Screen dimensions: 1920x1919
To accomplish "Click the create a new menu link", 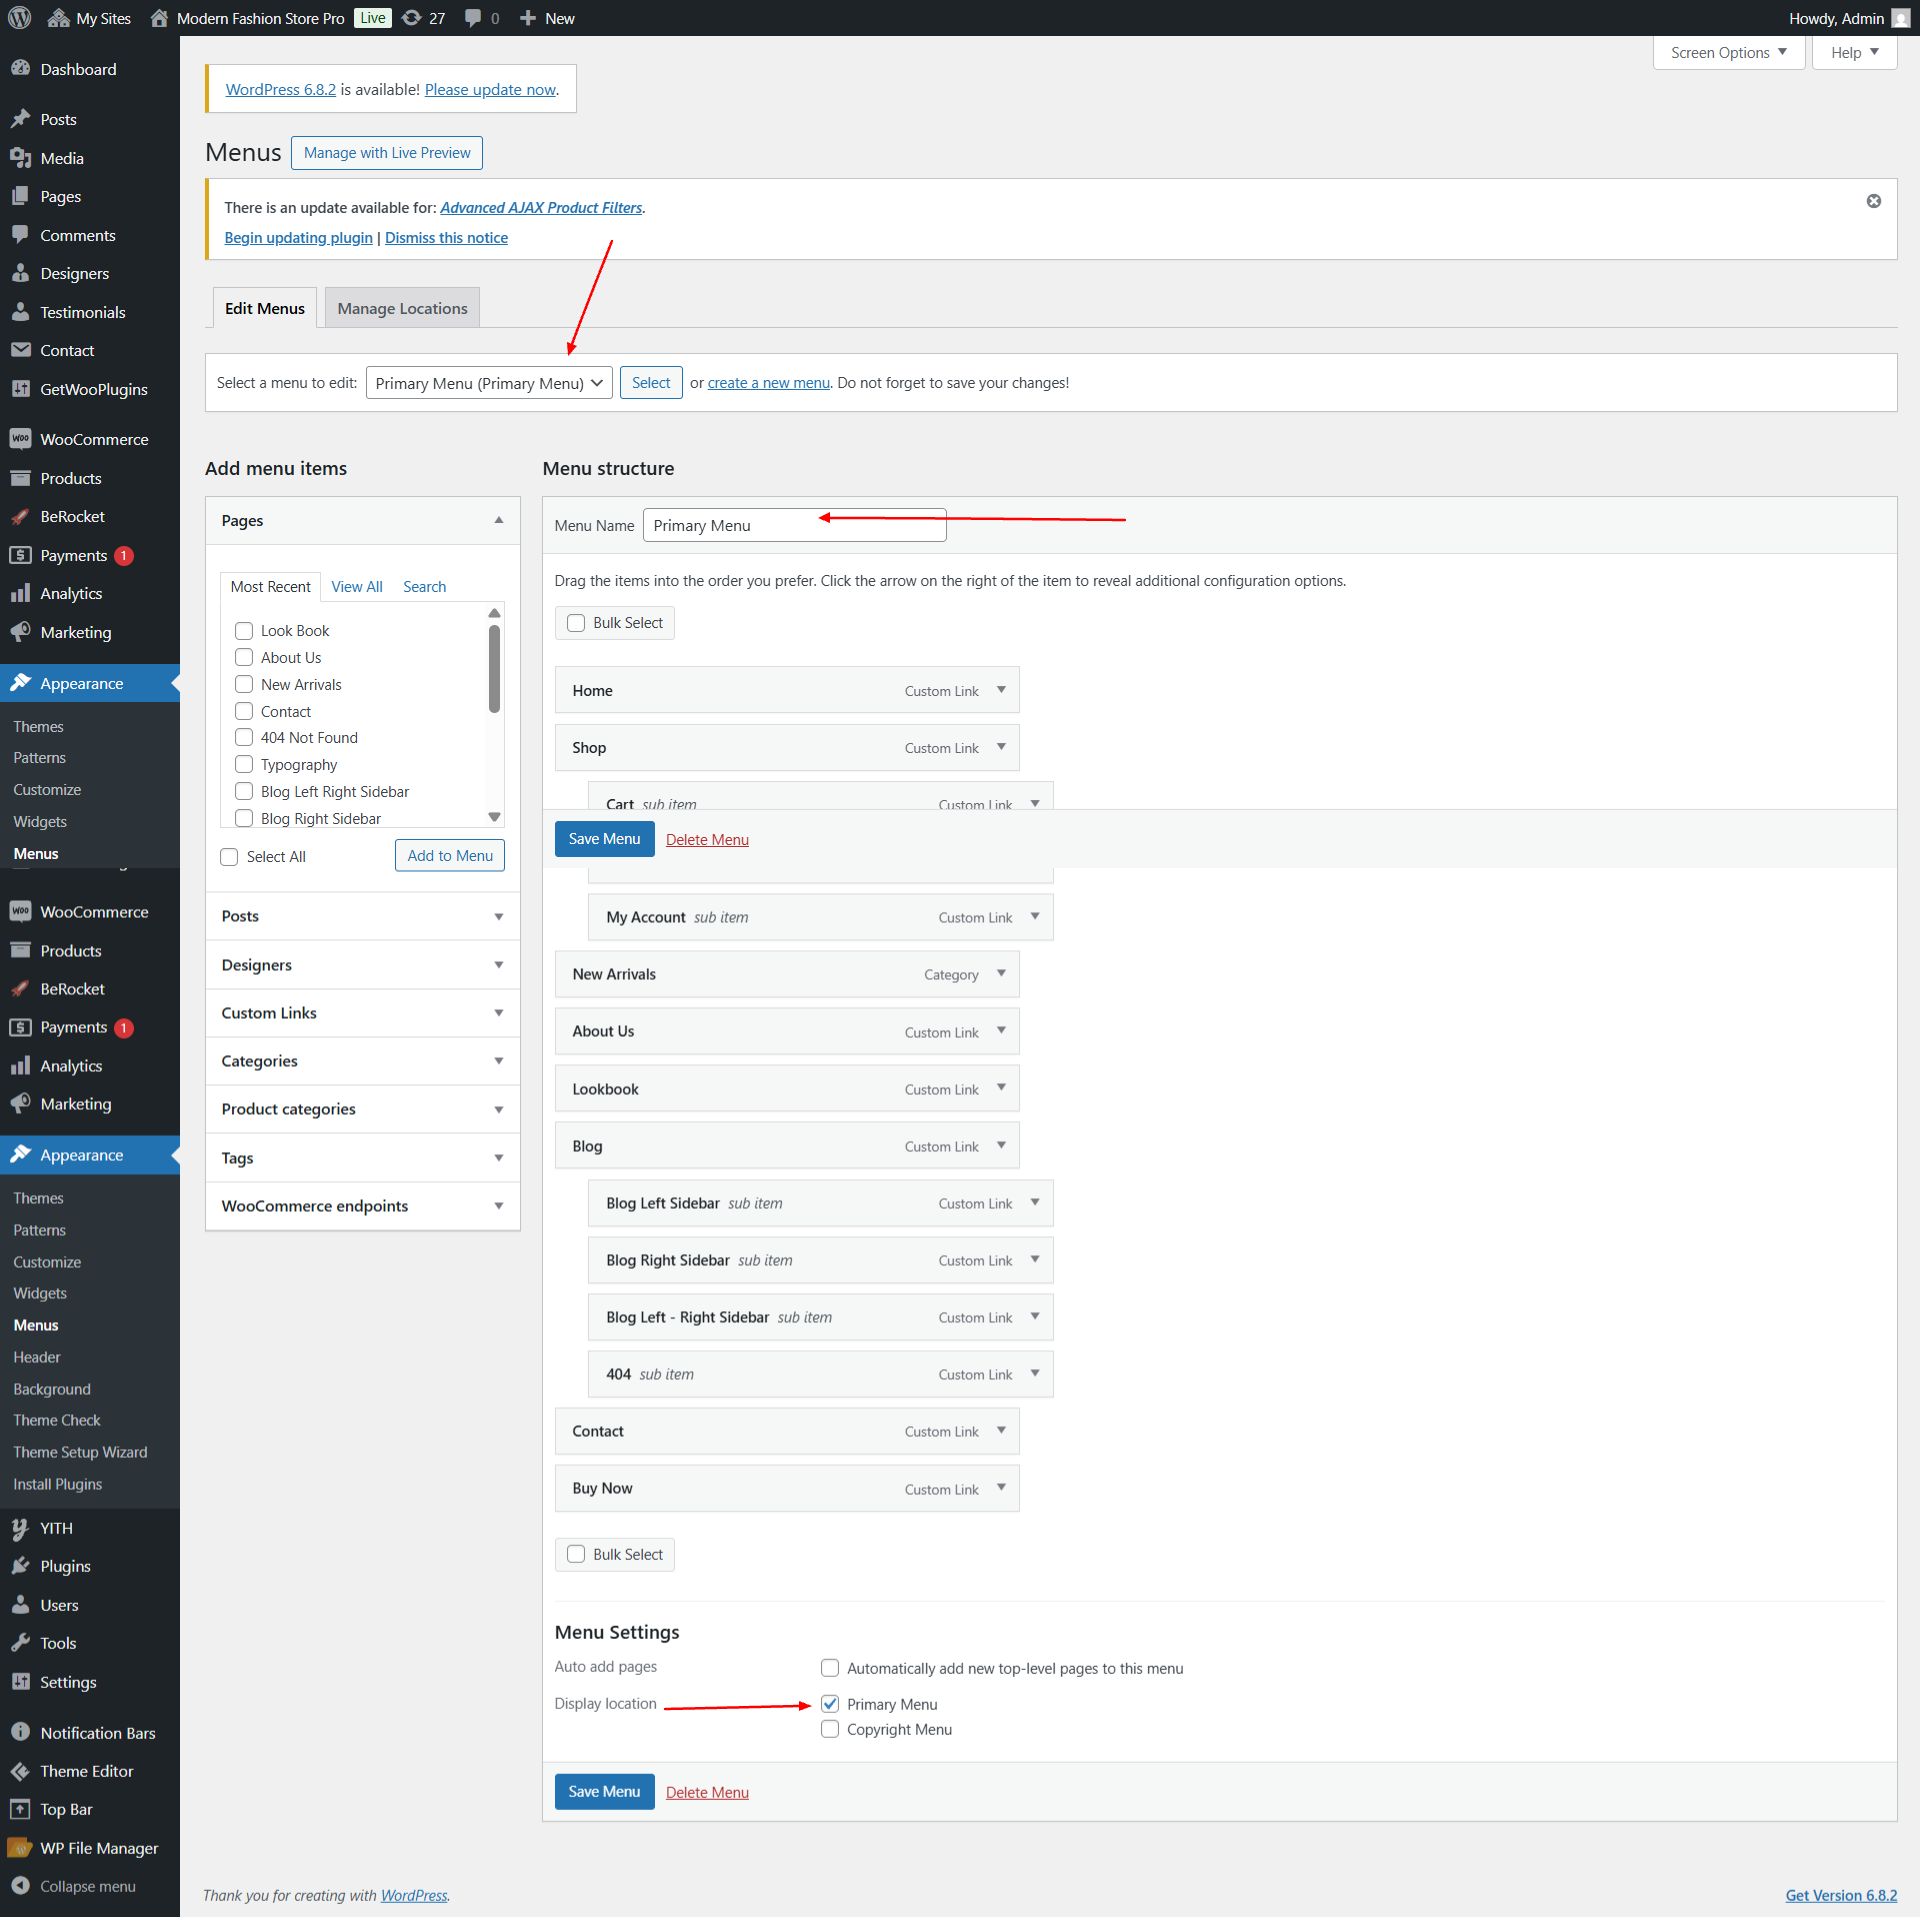I will pyautogui.click(x=769, y=383).
